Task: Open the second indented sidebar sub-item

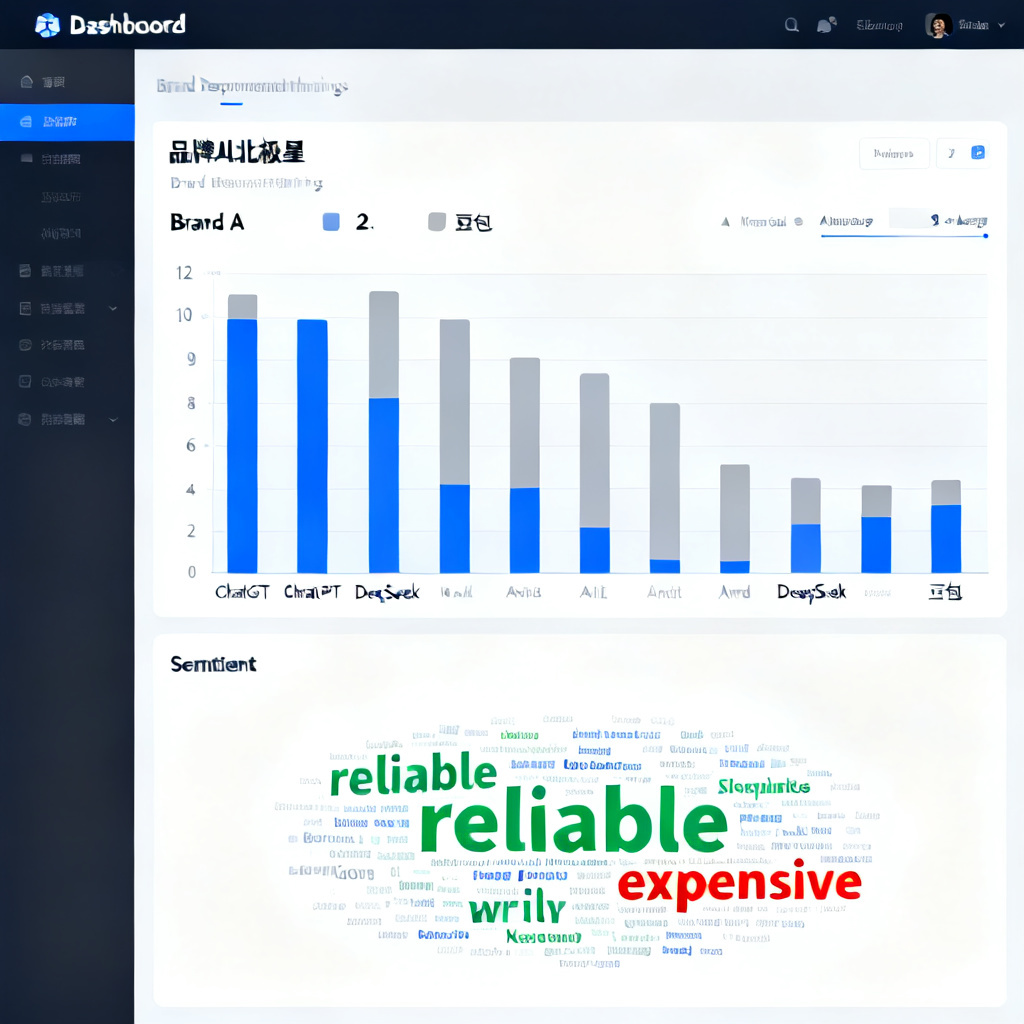Action: [x=61, y=233]
